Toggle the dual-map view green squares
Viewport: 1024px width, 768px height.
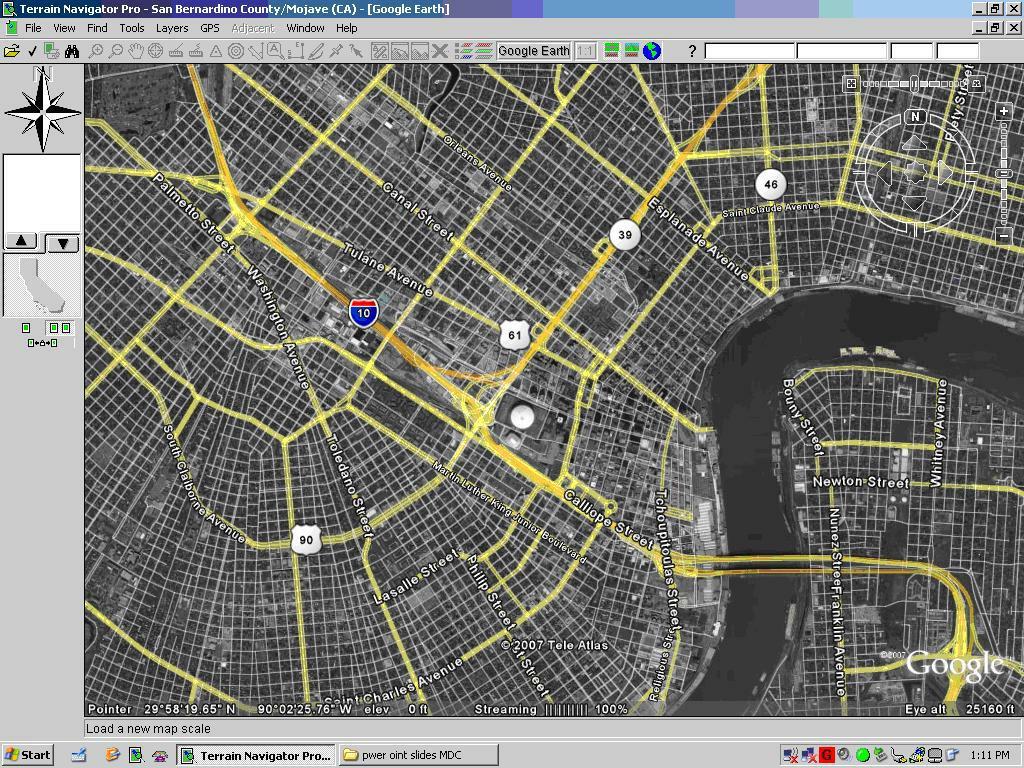(x=60, y=328)
